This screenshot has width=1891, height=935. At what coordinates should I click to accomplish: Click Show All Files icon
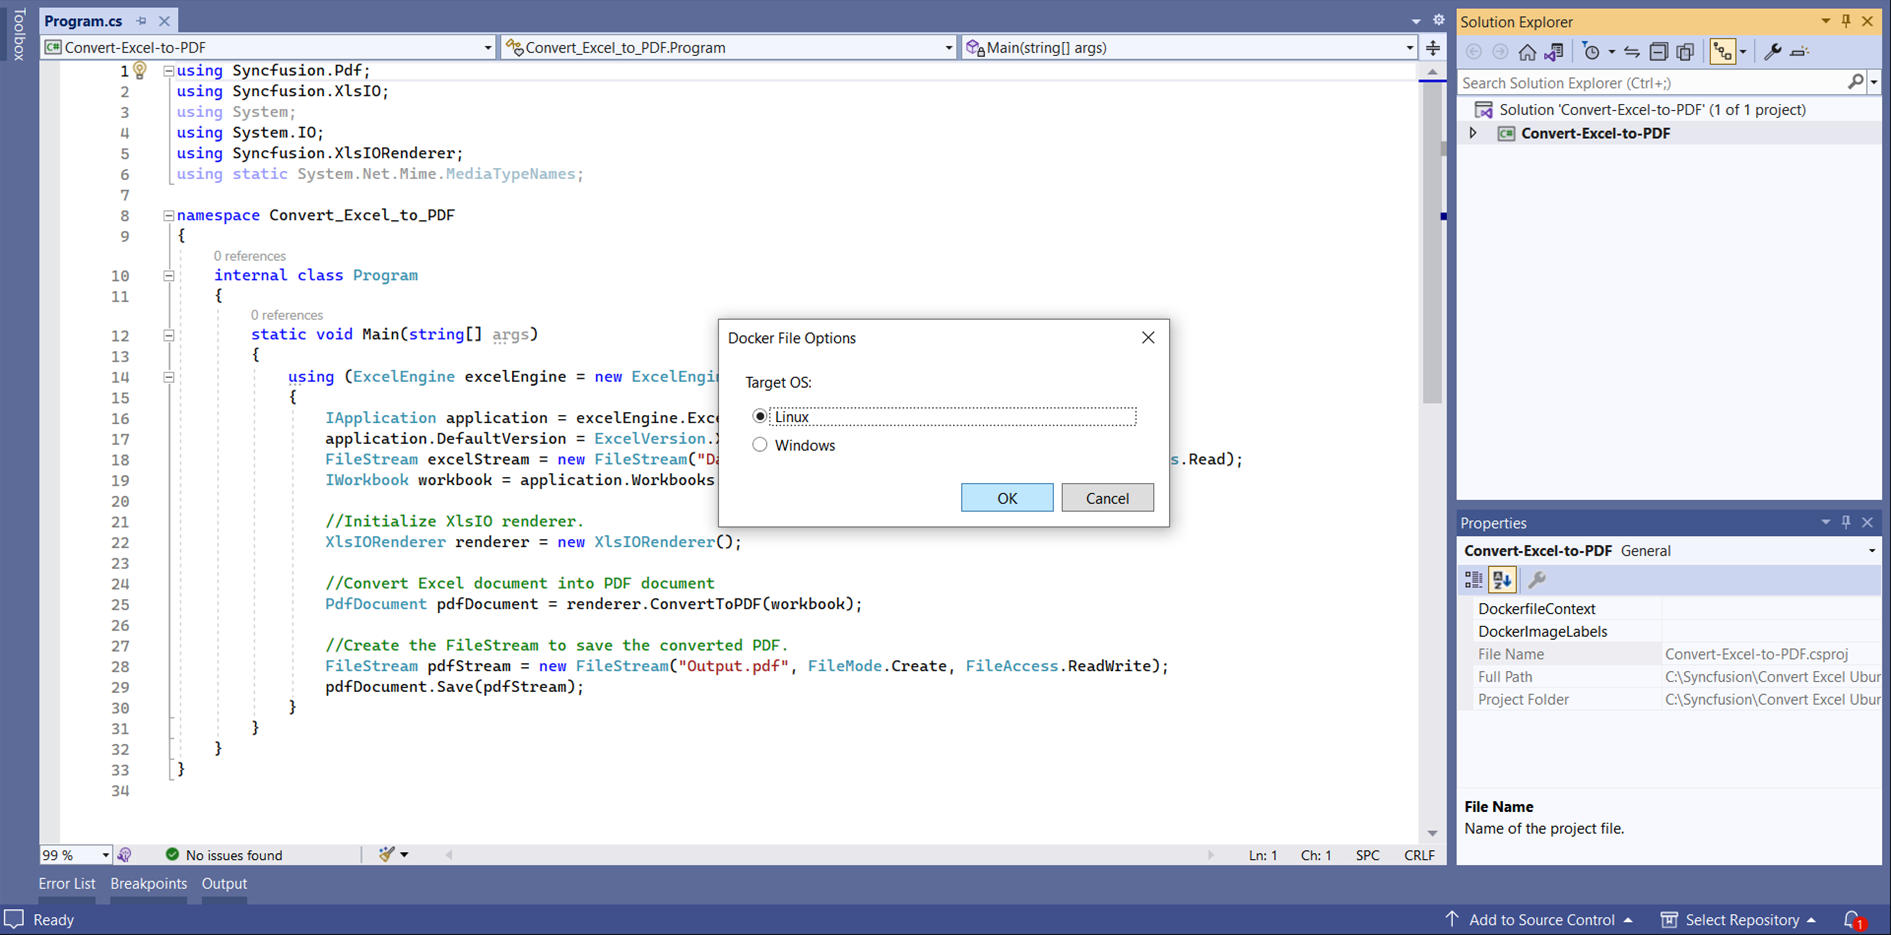point(1685,52)
